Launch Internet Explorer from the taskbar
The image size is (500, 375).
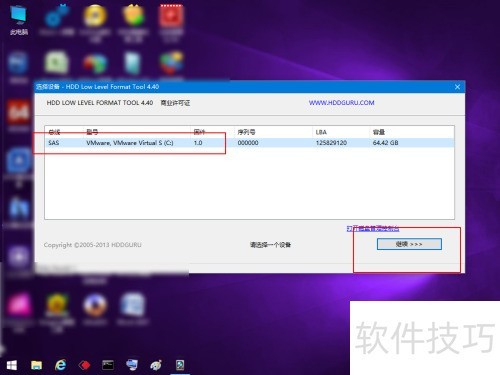pos(60,365)
